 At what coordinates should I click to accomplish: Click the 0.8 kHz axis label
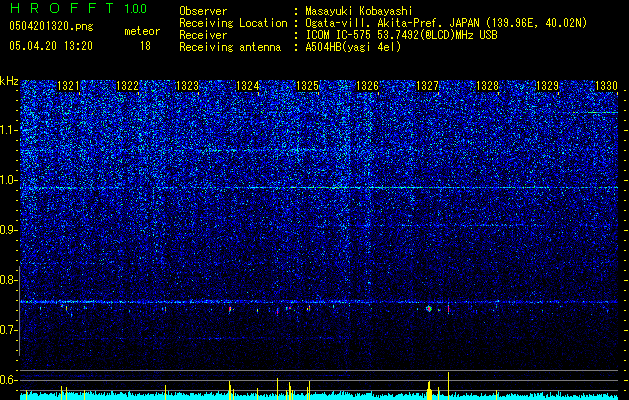coord(8,280)
